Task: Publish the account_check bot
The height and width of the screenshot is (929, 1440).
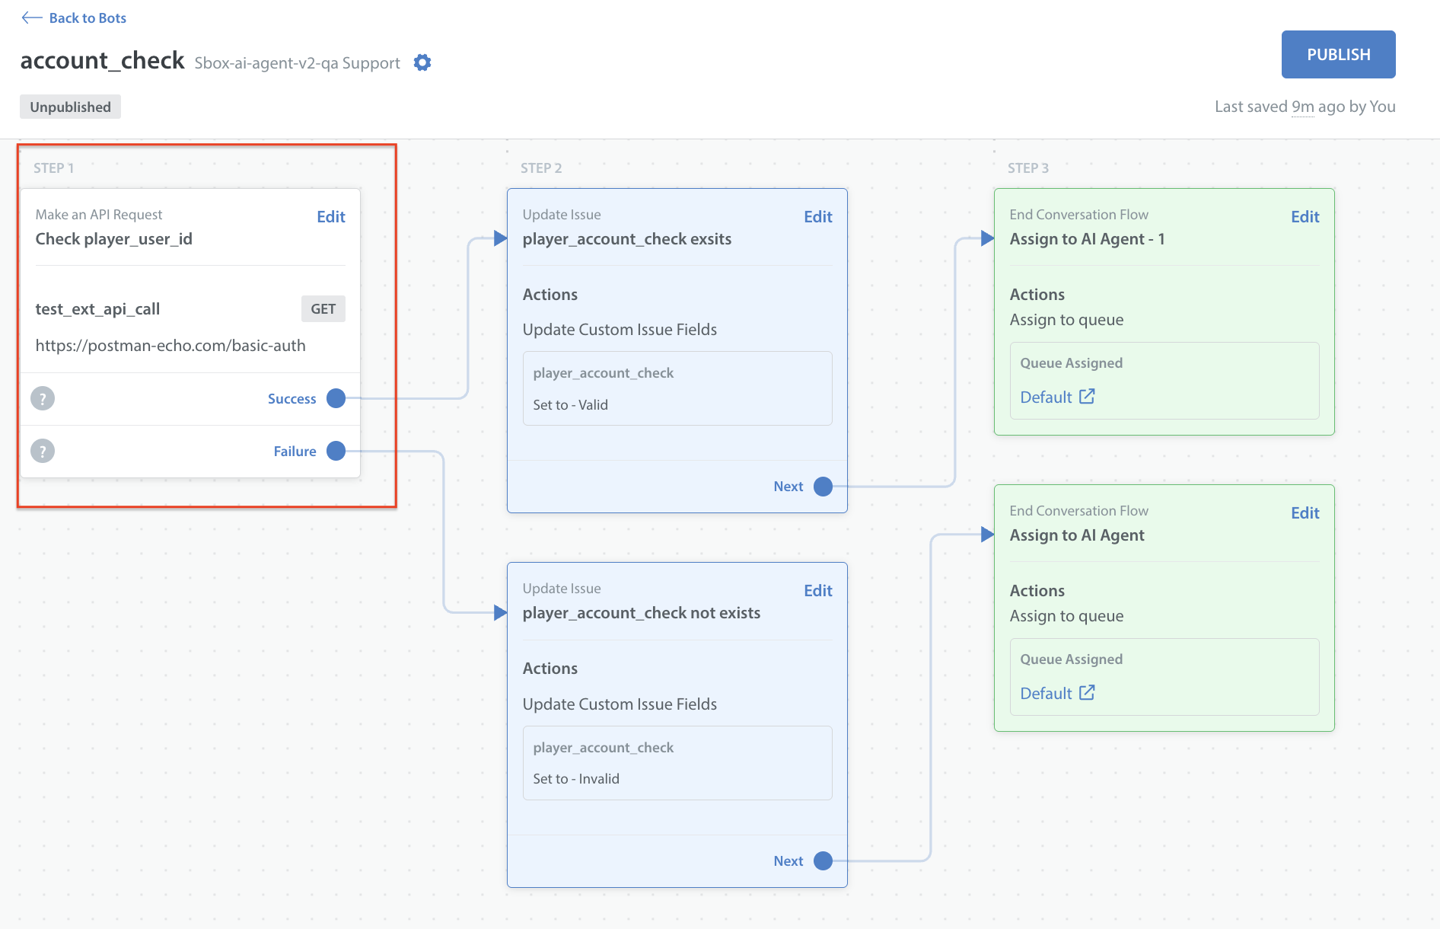Action: [x=1338, y=55]
